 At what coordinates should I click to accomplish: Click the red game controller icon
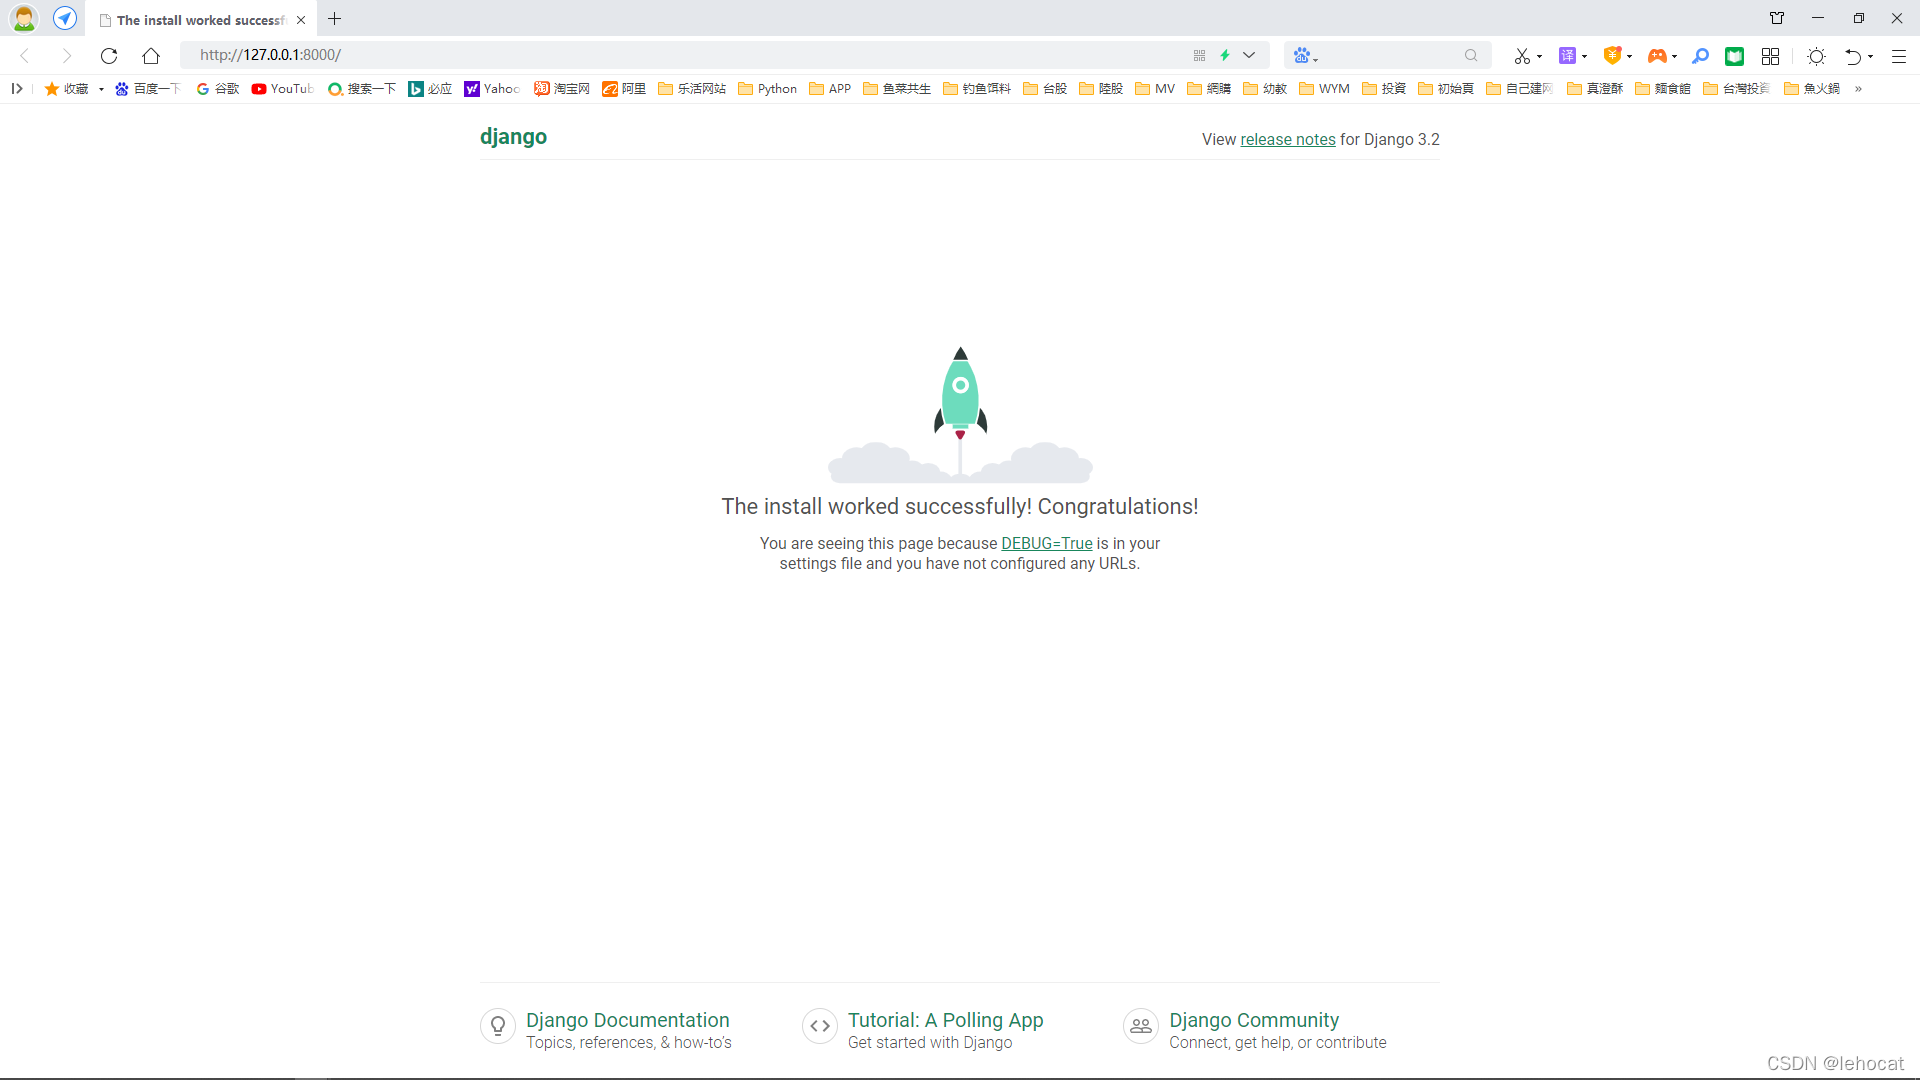click(1657, 56)
